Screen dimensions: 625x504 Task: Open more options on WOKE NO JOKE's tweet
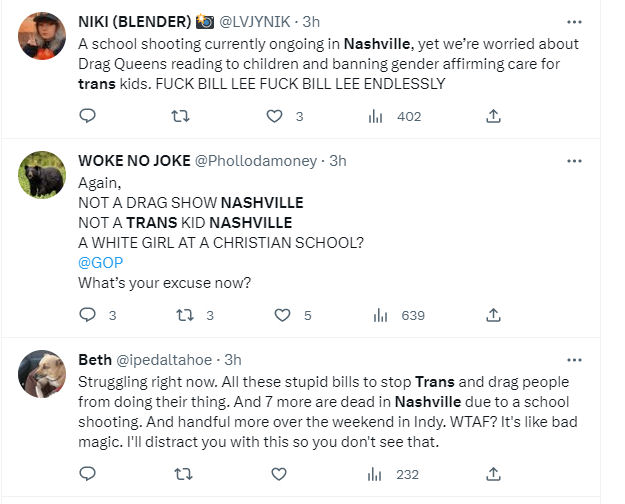click(574, 161)
